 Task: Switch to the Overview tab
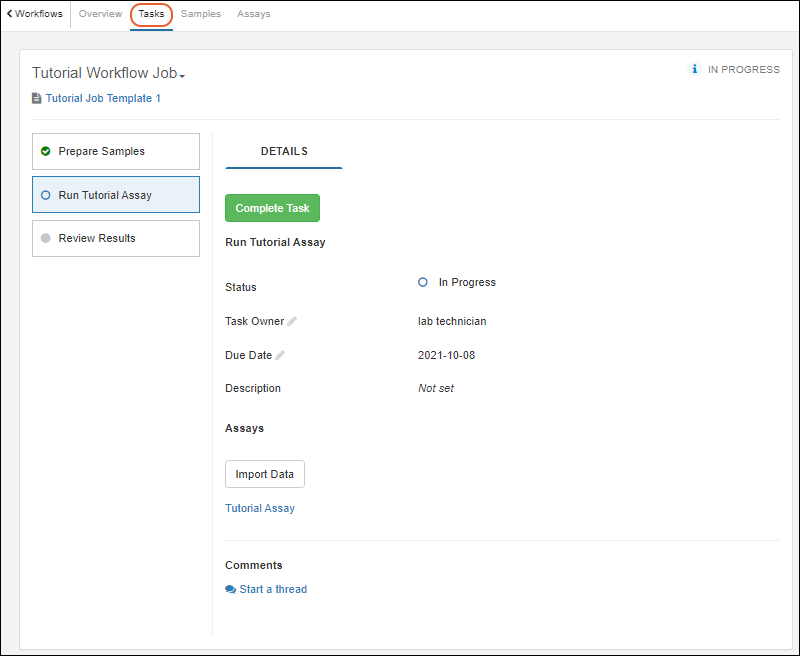coord(100,14)
